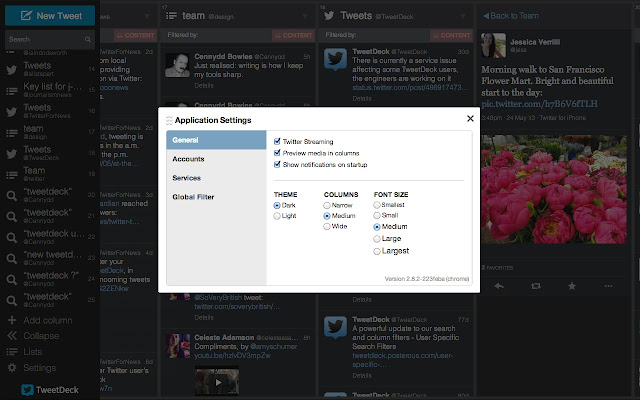Screen dimensions: 640x400
Task: Open pic.twitter.com/h7B6V6fTLH link
Action: [539, 104]
